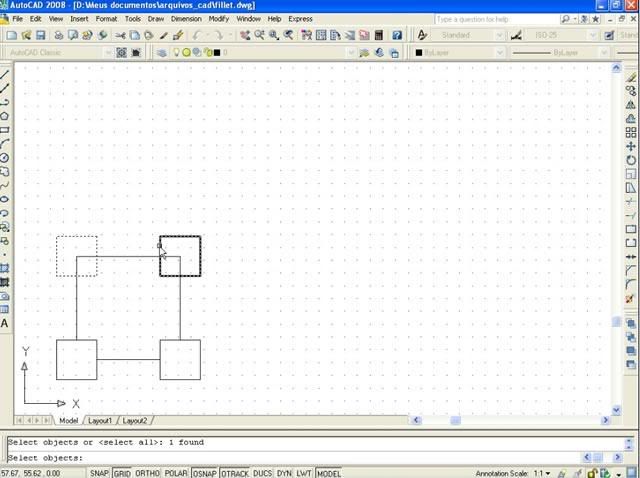Select the Line tool in draw toolbar
Screen dimensions: 640x478
[5, 74]
